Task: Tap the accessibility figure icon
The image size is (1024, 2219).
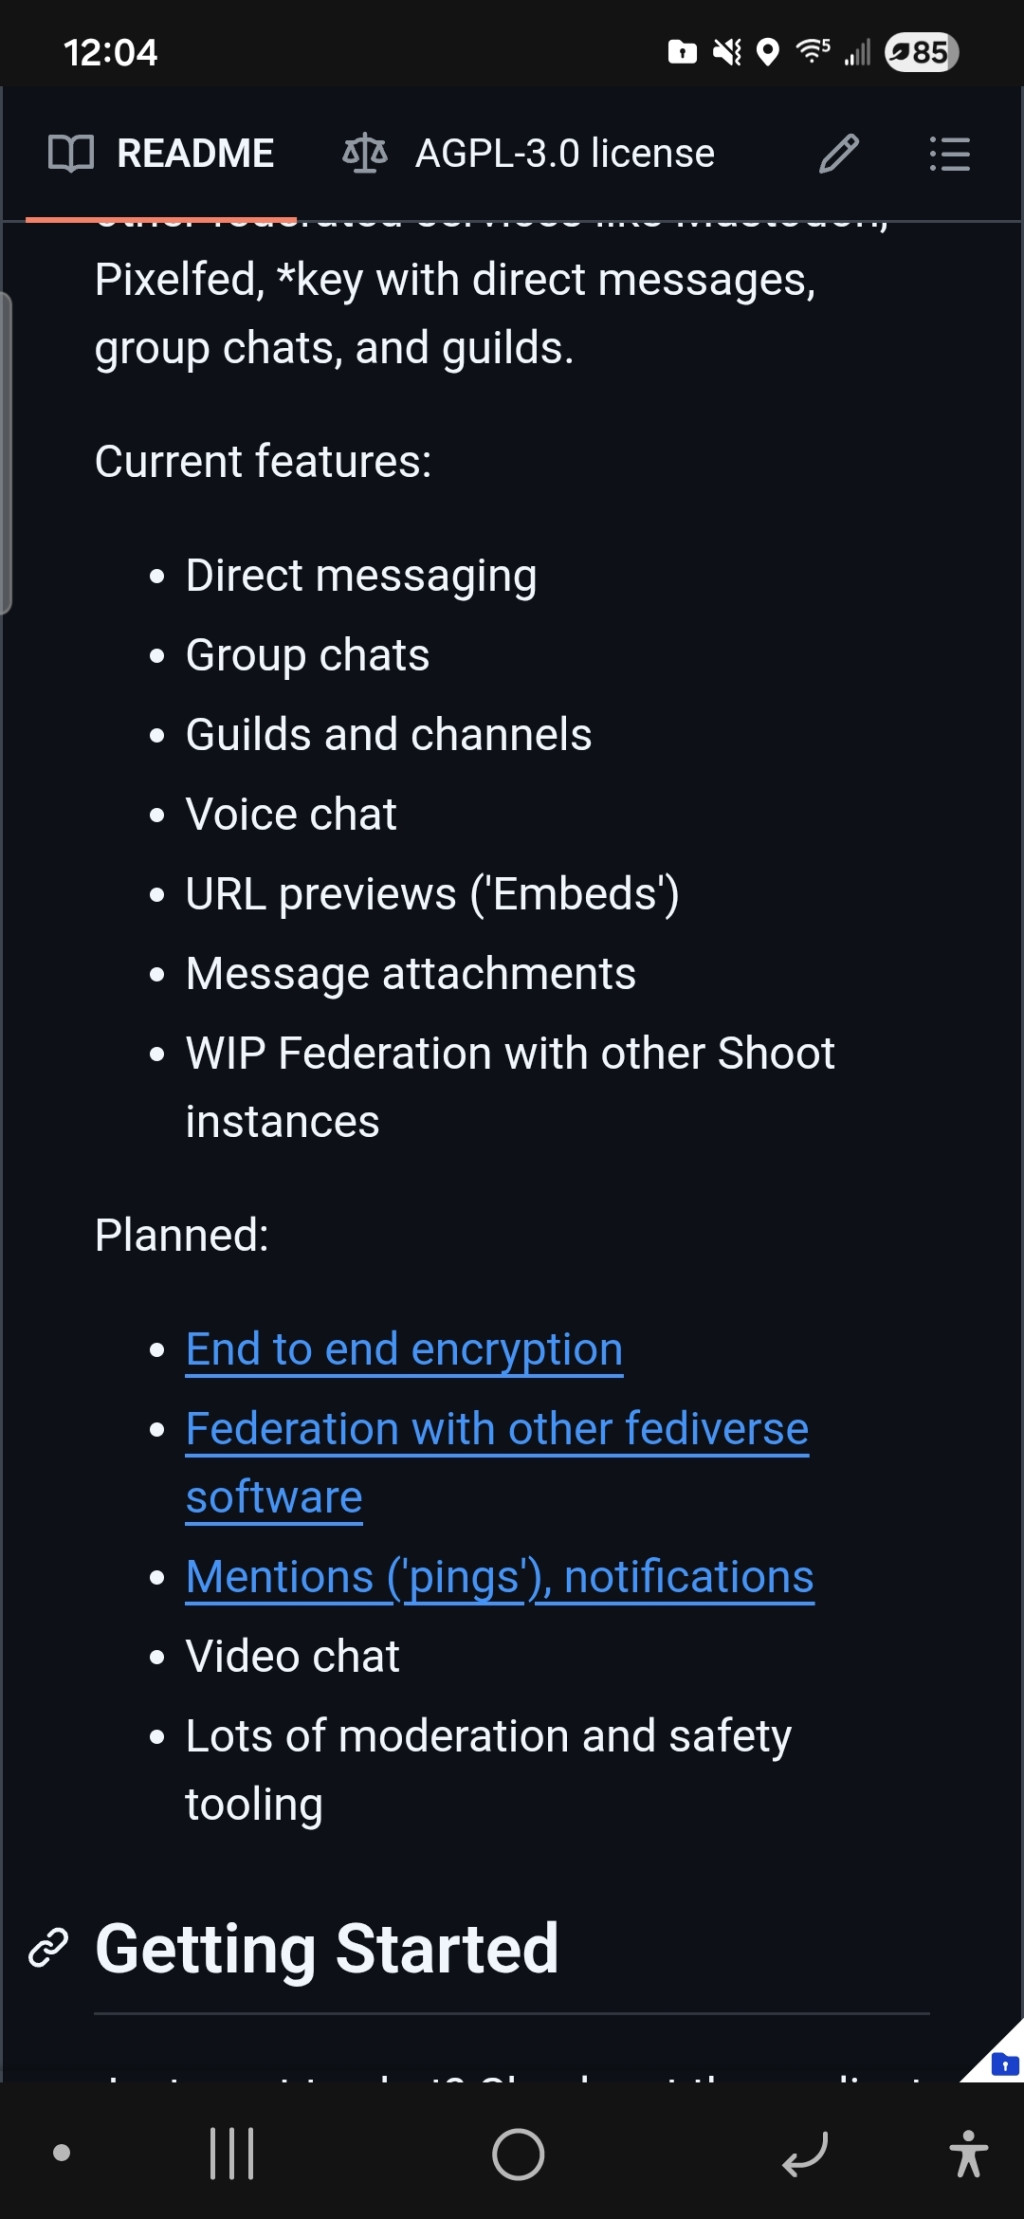Action: 967,2153
